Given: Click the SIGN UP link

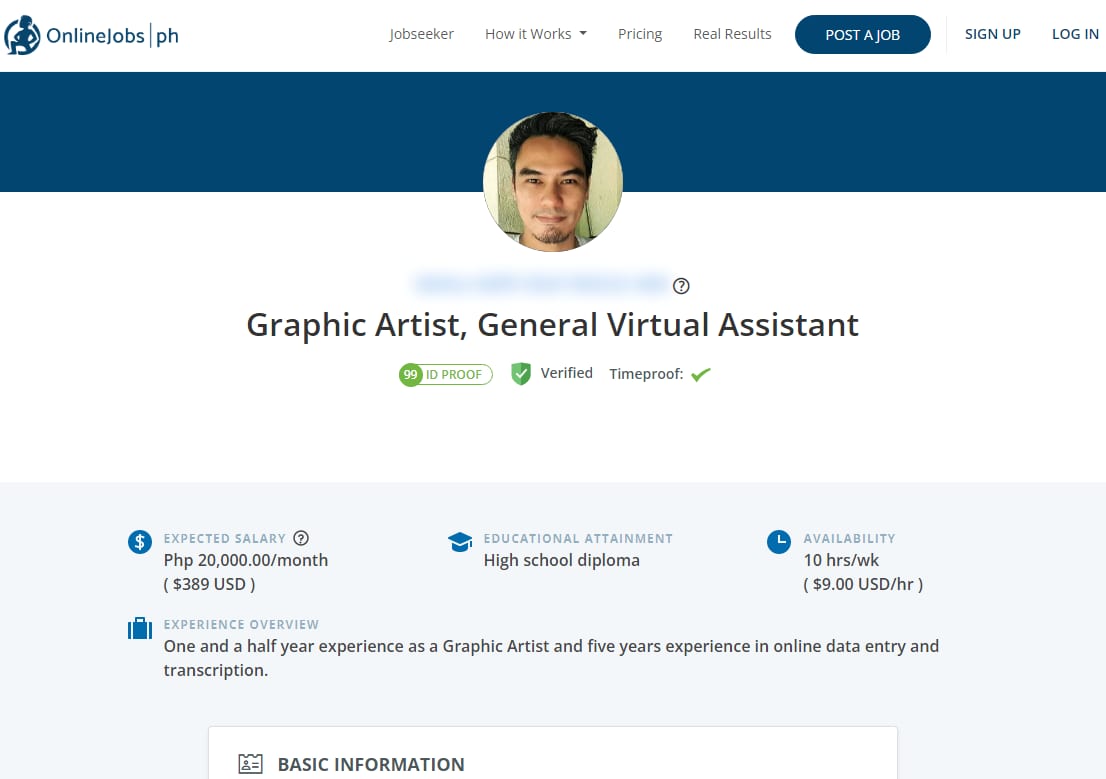Looking at the screenshot, I should 992,33.
